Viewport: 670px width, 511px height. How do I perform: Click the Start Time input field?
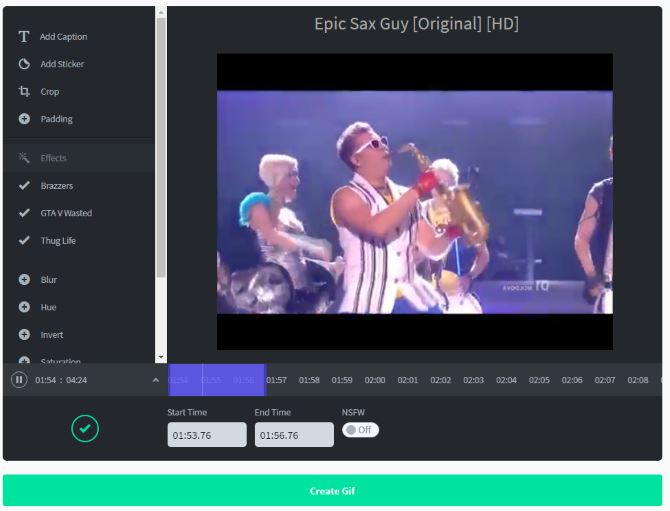click(x=207, y=435)
